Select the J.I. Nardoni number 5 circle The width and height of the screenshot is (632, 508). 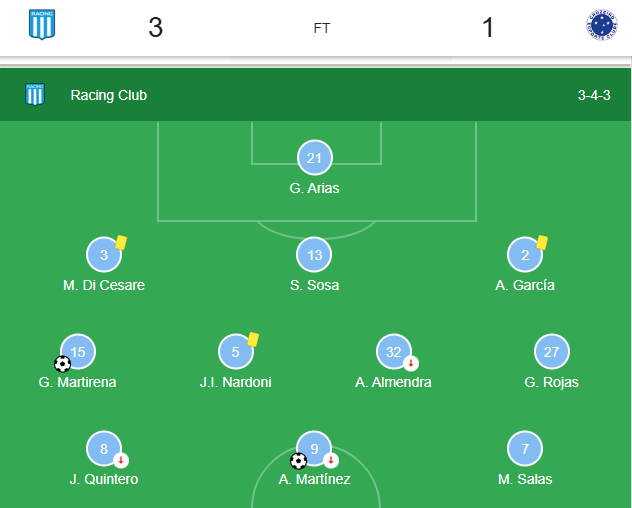236,352
